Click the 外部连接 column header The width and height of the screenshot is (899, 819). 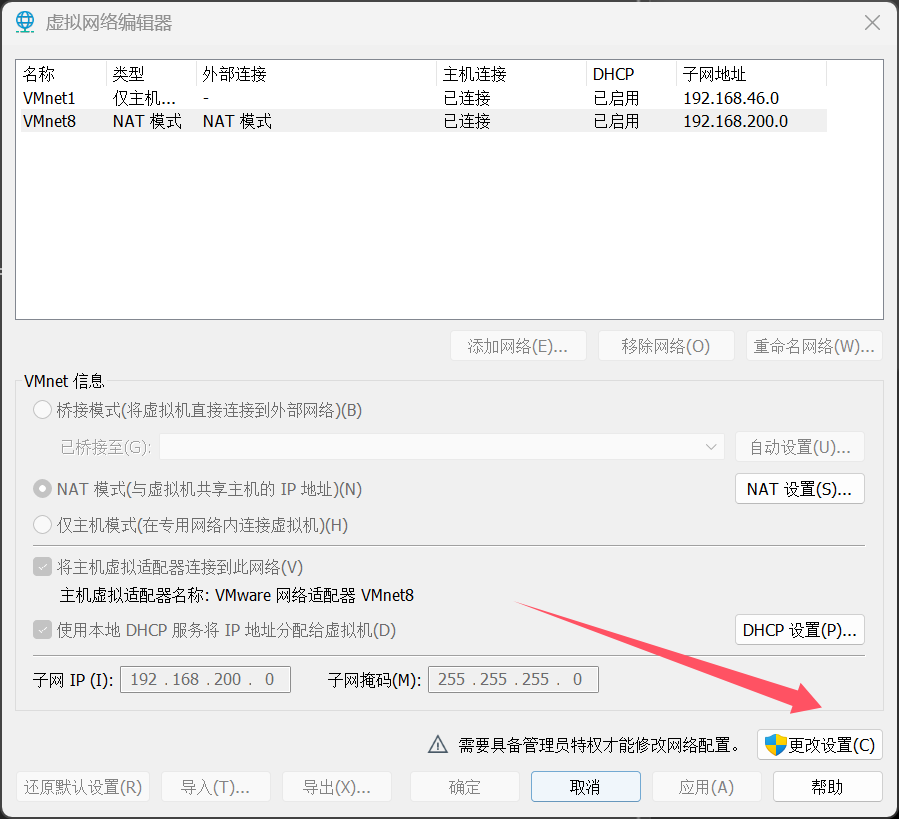coord(316,74)
